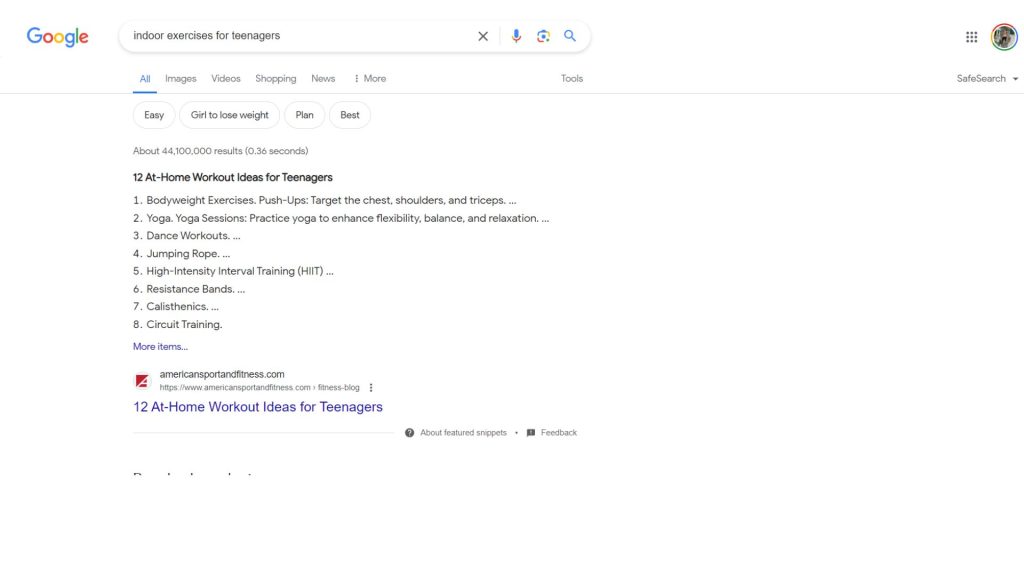Switch to the News tab
1024x576 pixels.
[323, 78]
